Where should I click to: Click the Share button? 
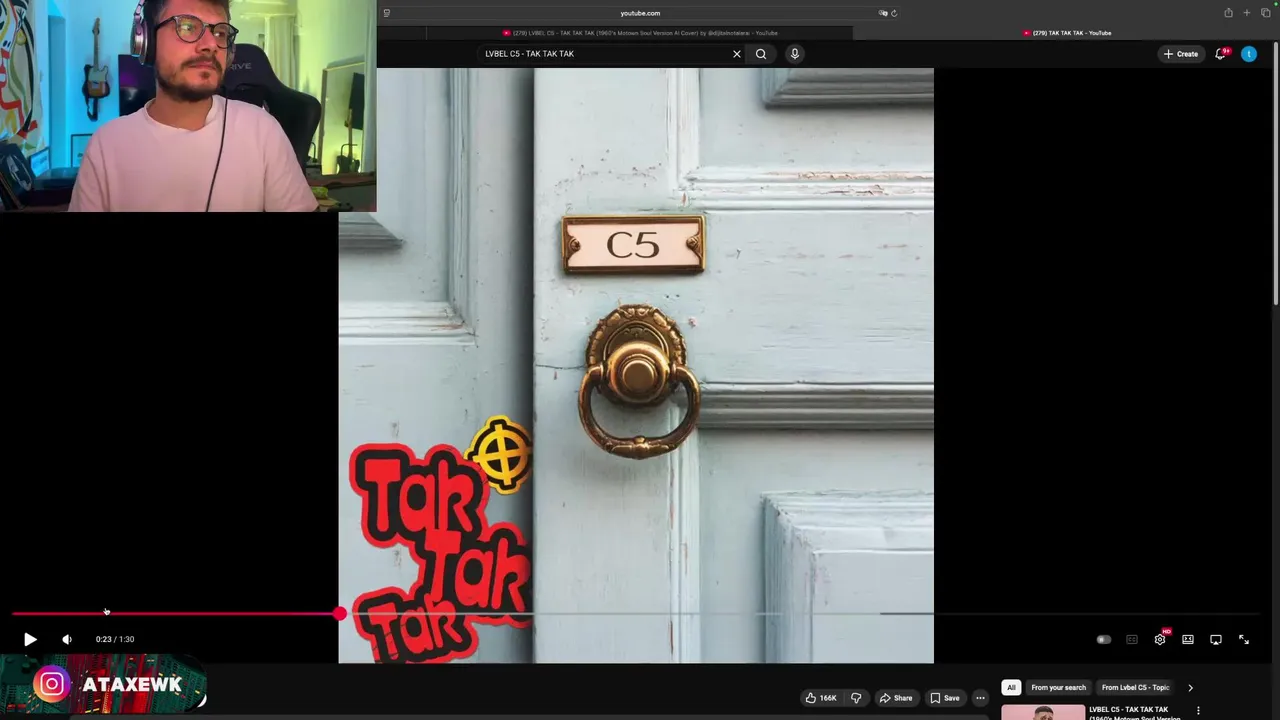click(x=895, y=698)
